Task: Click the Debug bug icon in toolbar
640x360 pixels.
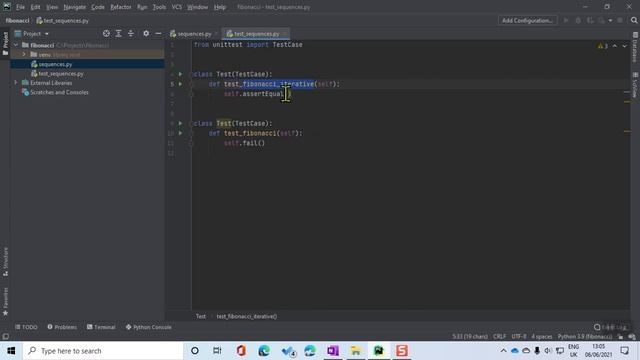Action: click(x=578, y=20)
